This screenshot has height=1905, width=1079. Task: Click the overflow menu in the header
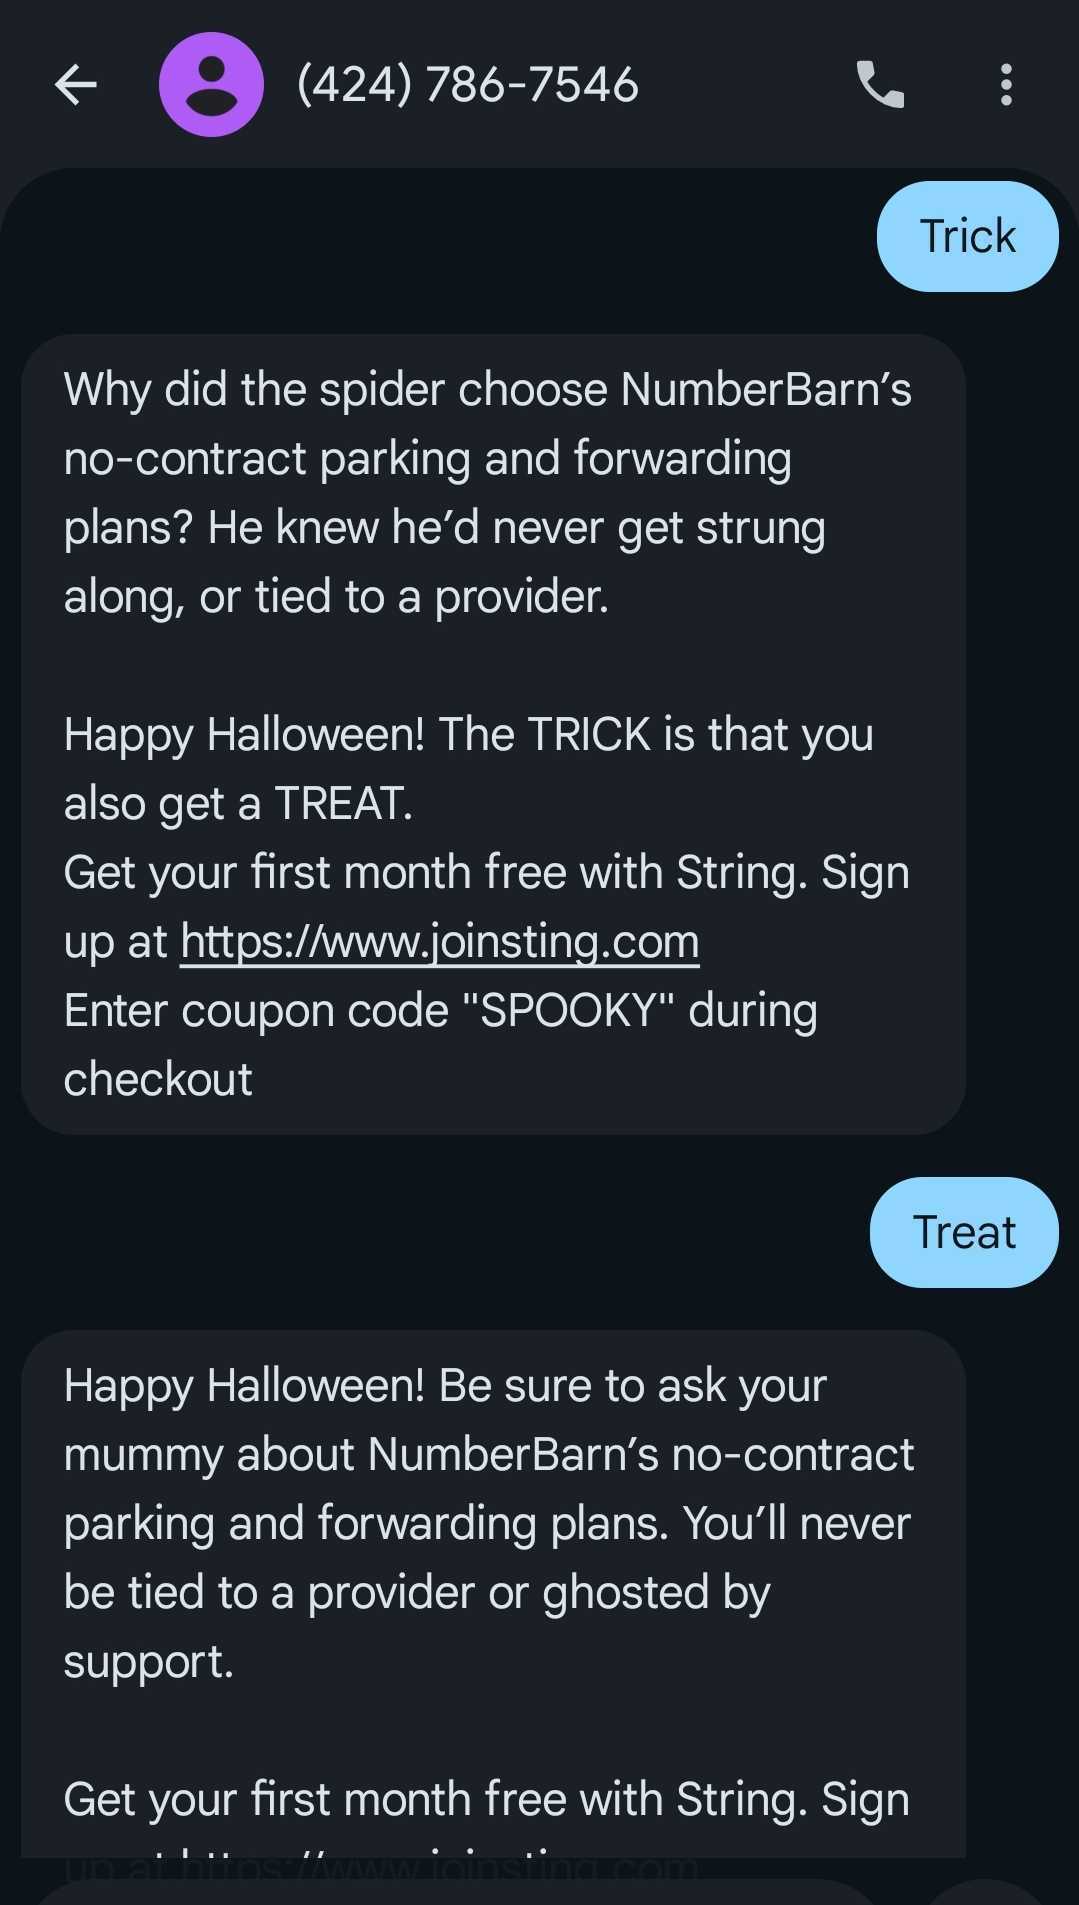(1006, 85)
